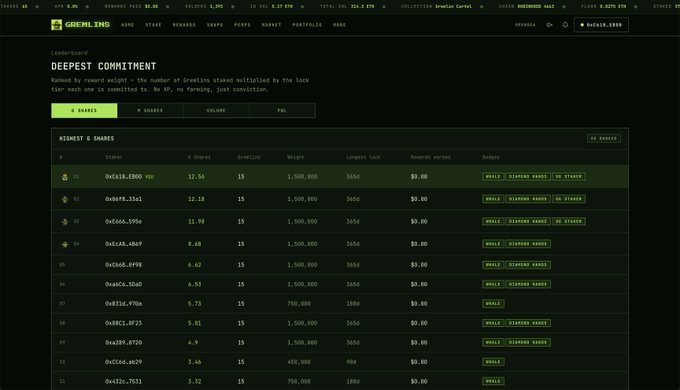The image size is (680, 390).
Task: Click the 90d longest lock value
Action: coord(351,362)
